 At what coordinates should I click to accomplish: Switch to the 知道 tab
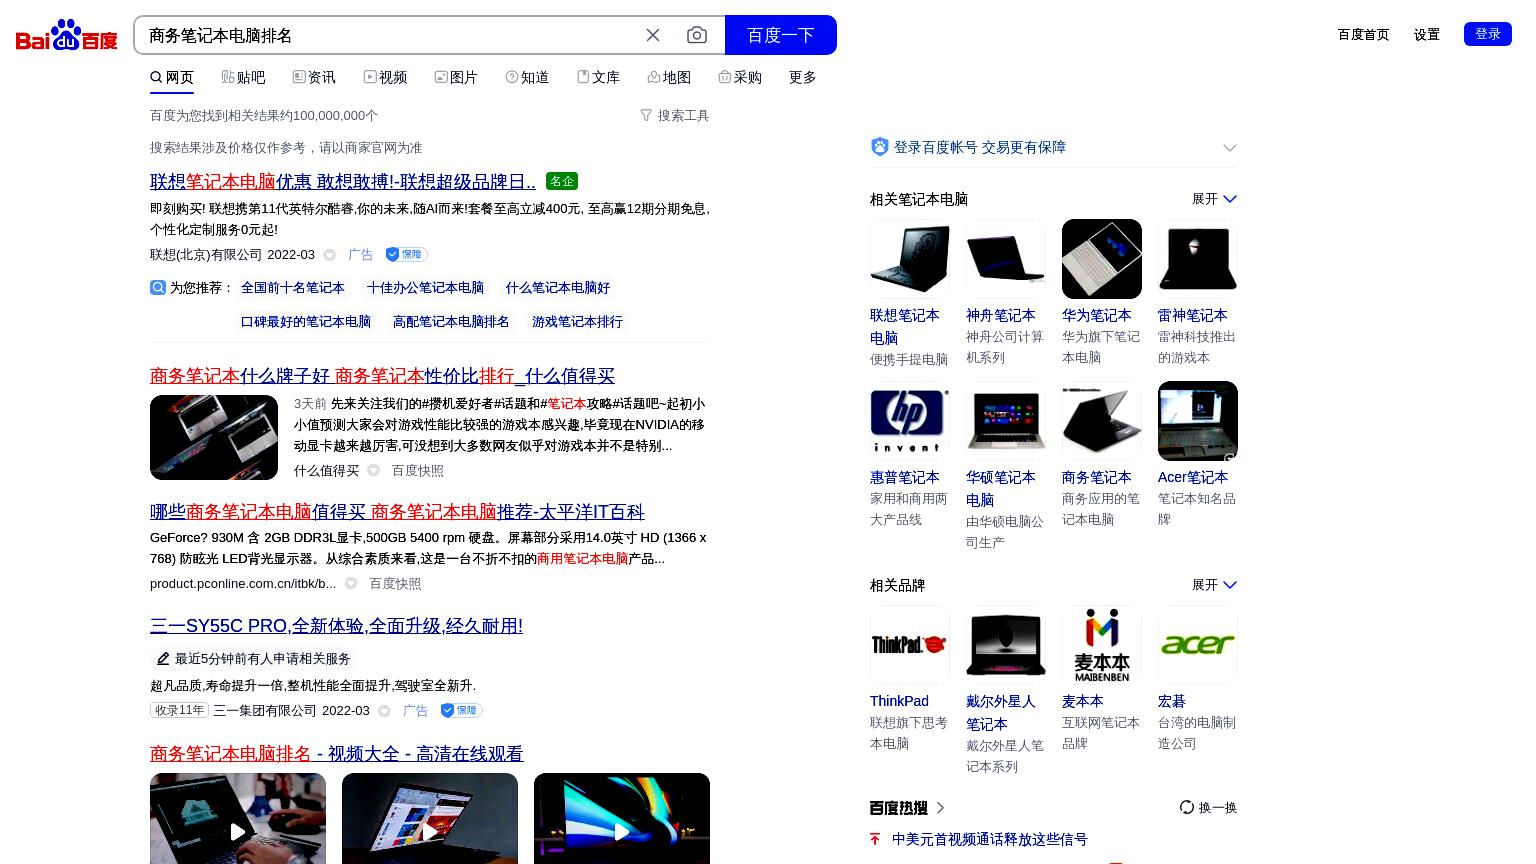pos(527,77)
